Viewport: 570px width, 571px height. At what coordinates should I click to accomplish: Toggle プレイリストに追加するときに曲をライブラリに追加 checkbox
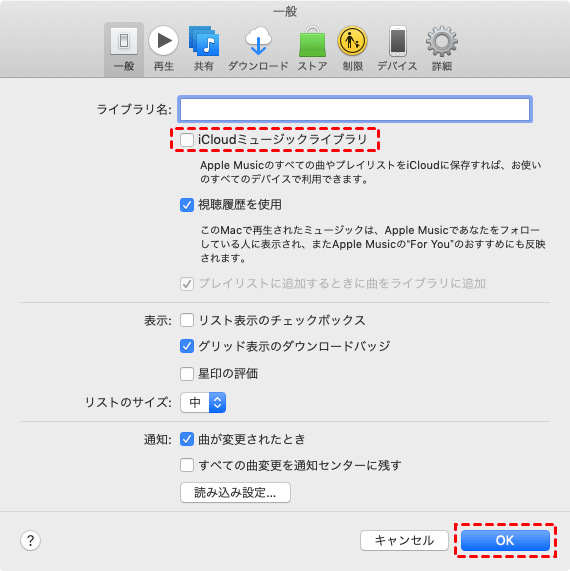pos(187,284)
